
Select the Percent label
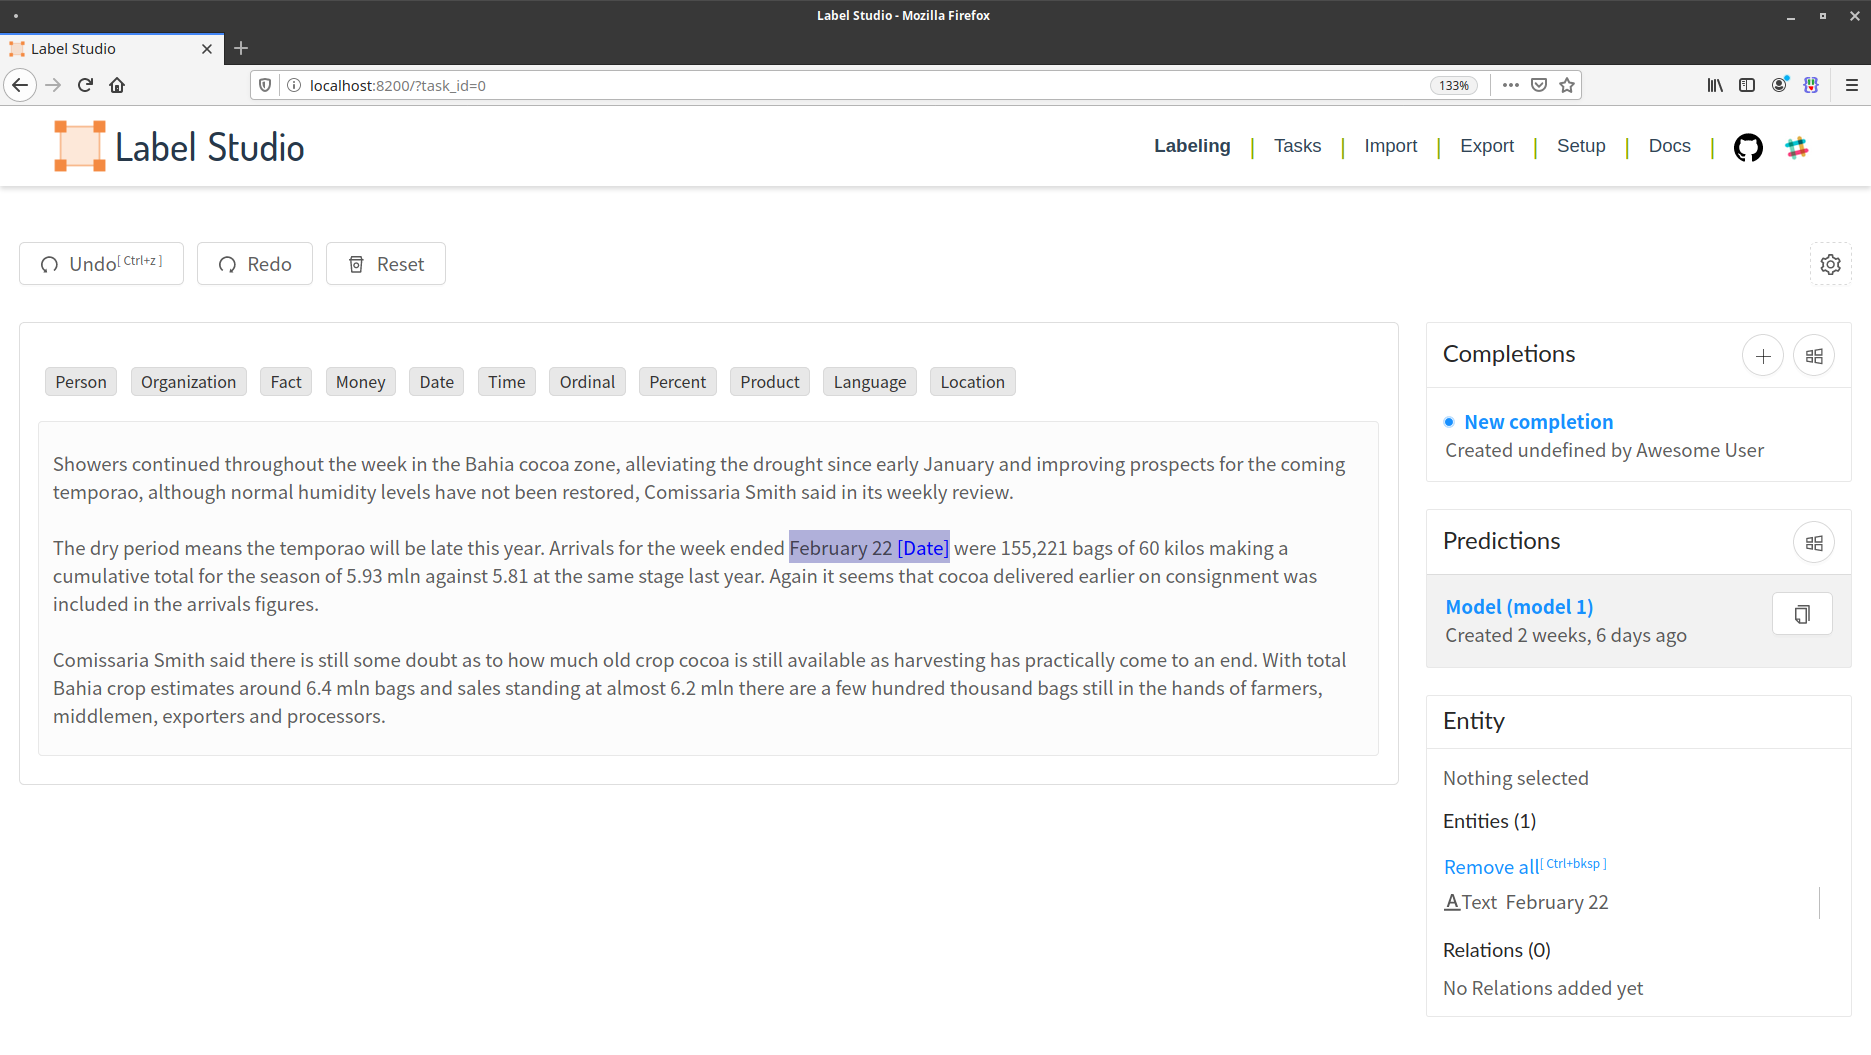tap(678, 382)
